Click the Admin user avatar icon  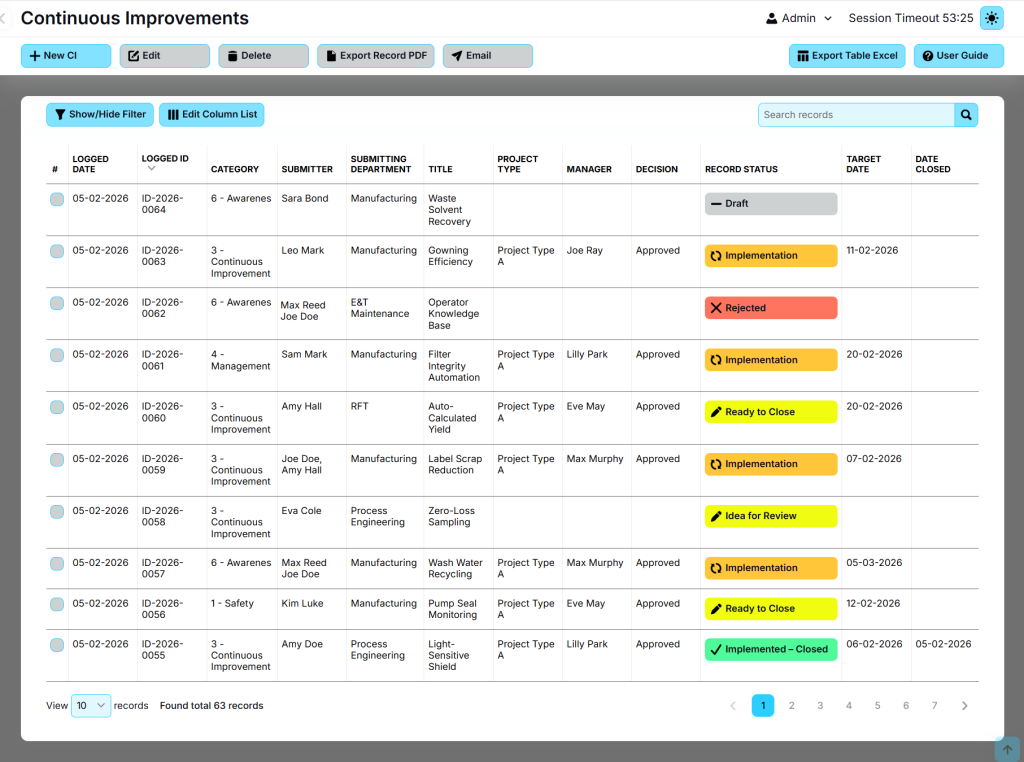[771, 18]
